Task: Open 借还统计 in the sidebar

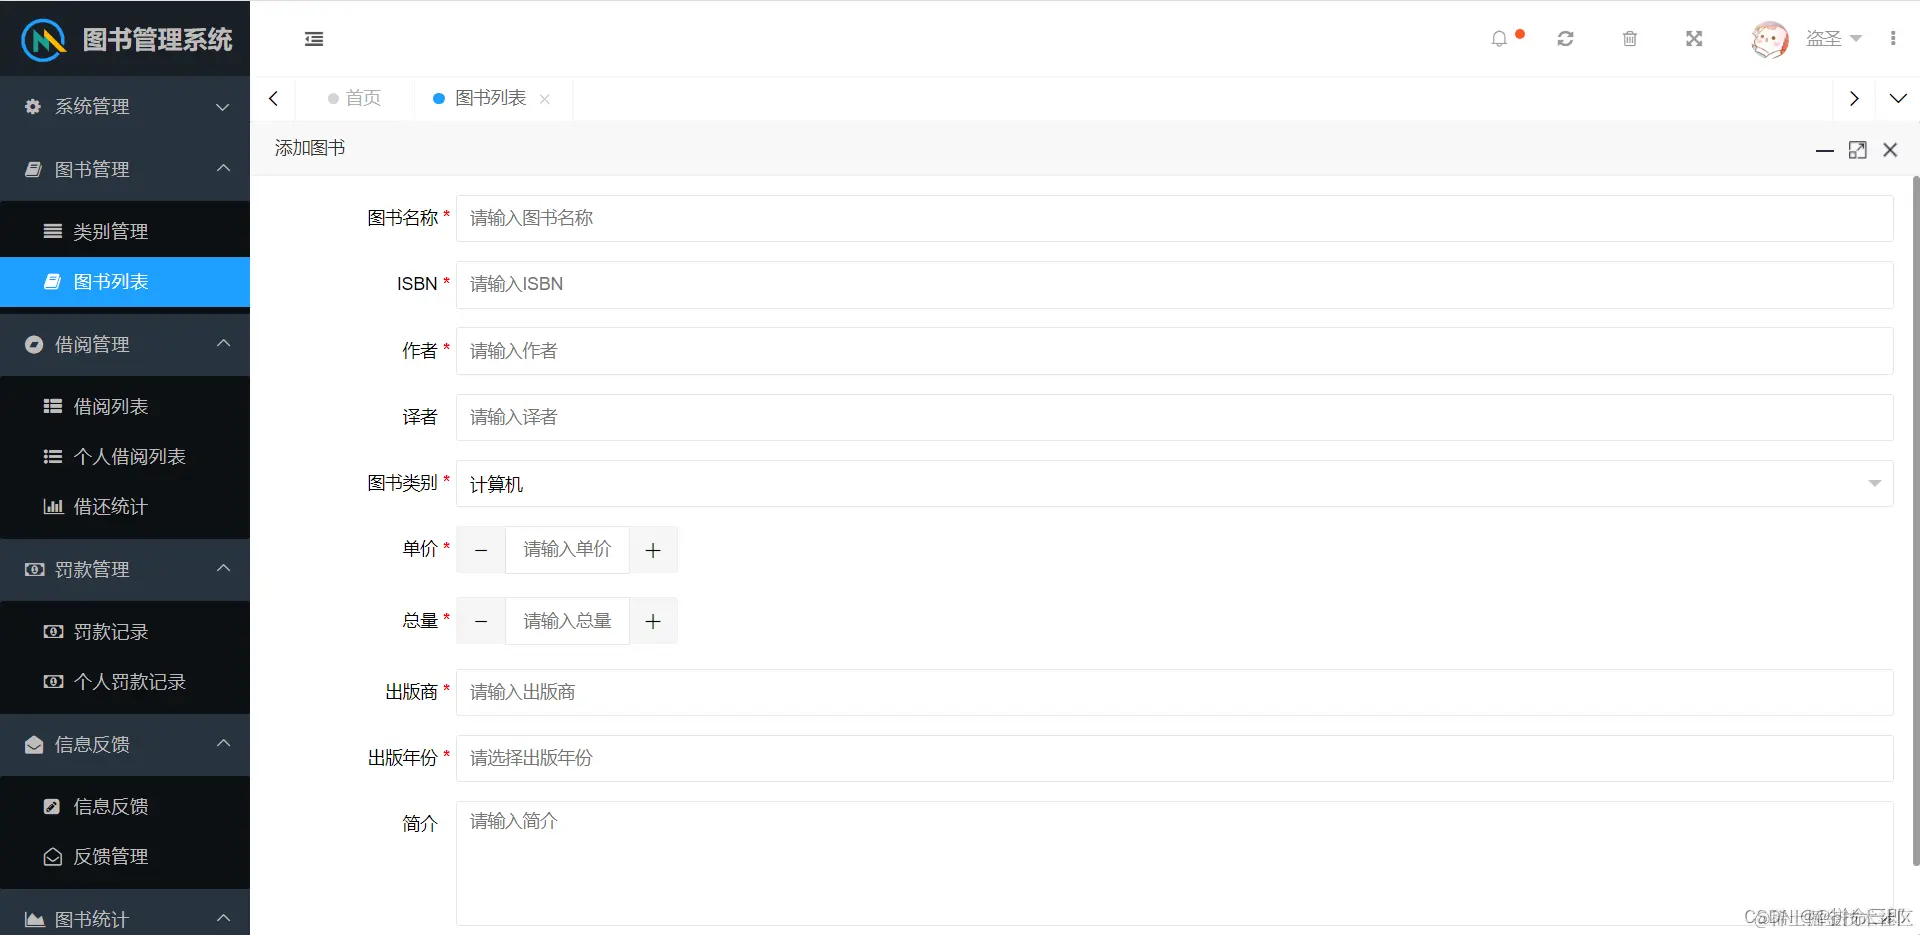Action: pos(125,506)
